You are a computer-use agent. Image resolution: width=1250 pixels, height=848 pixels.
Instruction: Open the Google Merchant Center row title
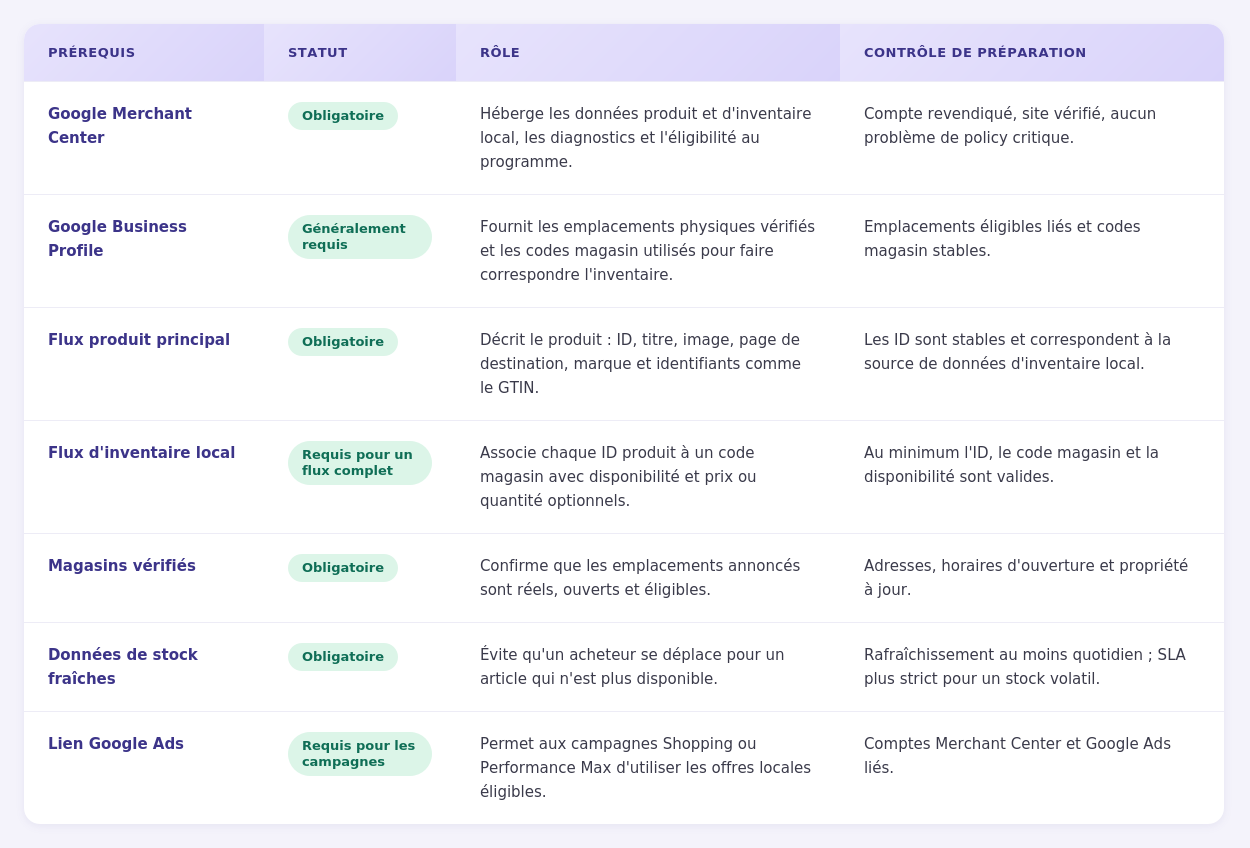click(x=120, y=126)
